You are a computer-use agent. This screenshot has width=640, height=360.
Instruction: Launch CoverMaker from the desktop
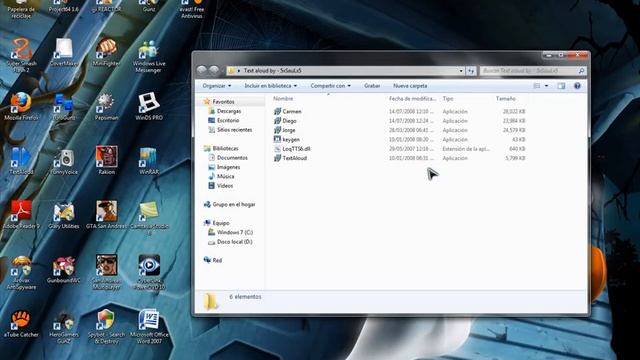click(x=64, y=52)
